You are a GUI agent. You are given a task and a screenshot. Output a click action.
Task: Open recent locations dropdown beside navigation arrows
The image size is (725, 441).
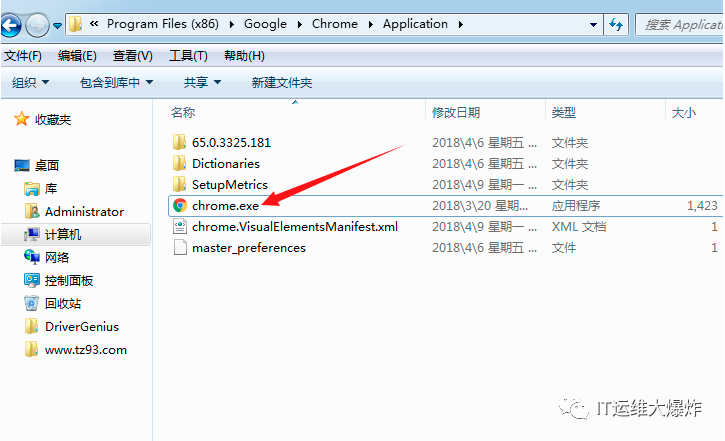click(x=57, y=25)
